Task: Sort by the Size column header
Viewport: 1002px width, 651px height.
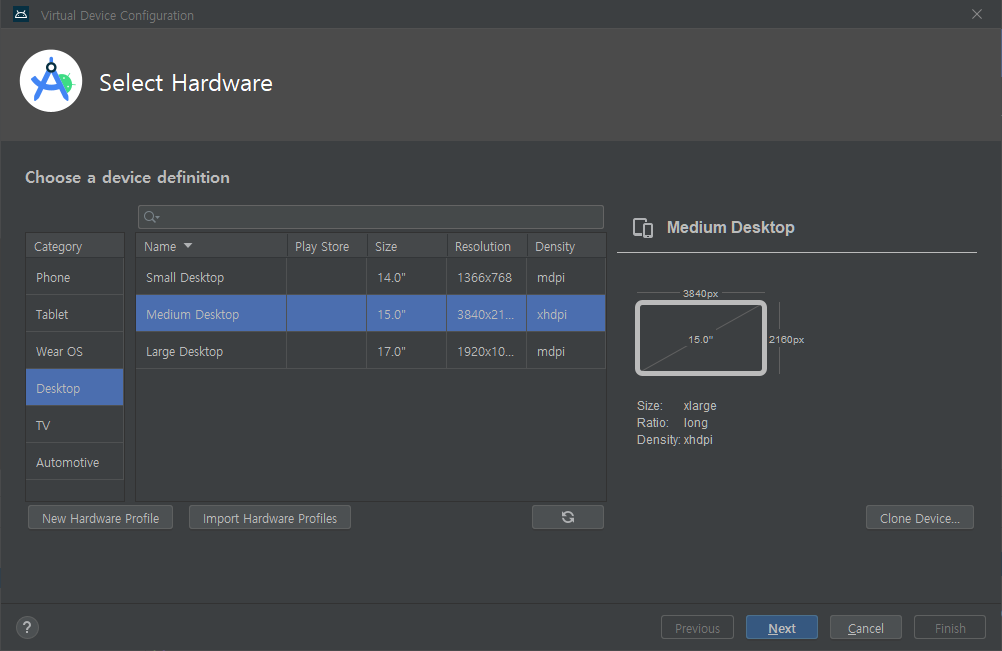Action: (406, 246)
